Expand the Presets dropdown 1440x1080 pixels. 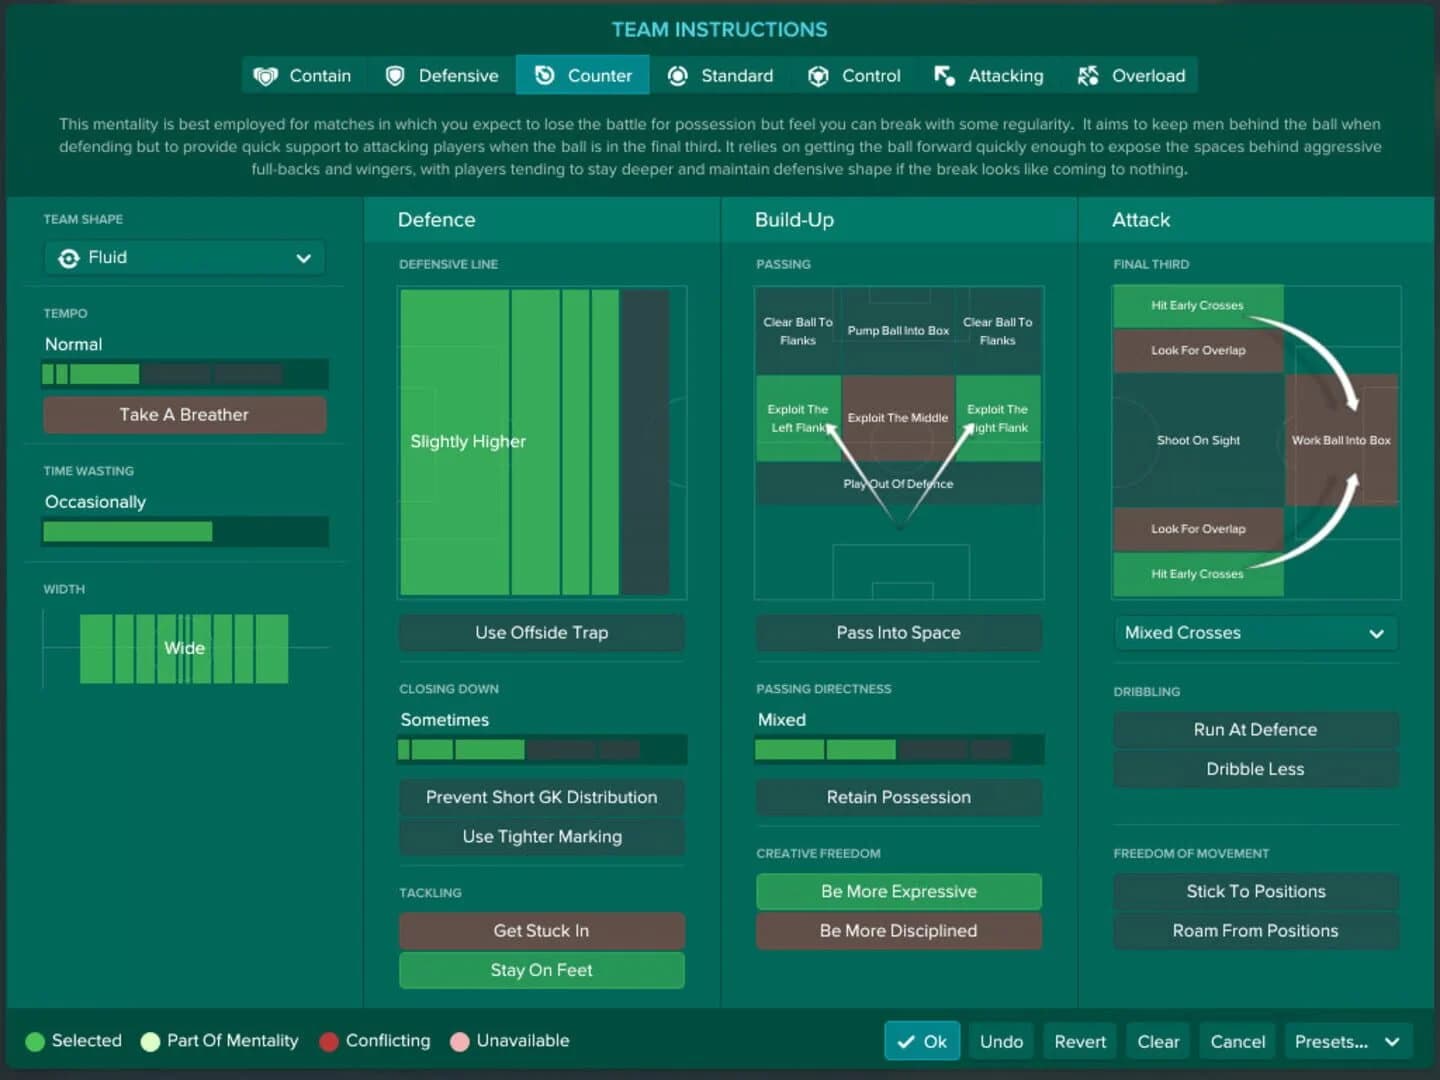point(1347,1041)
